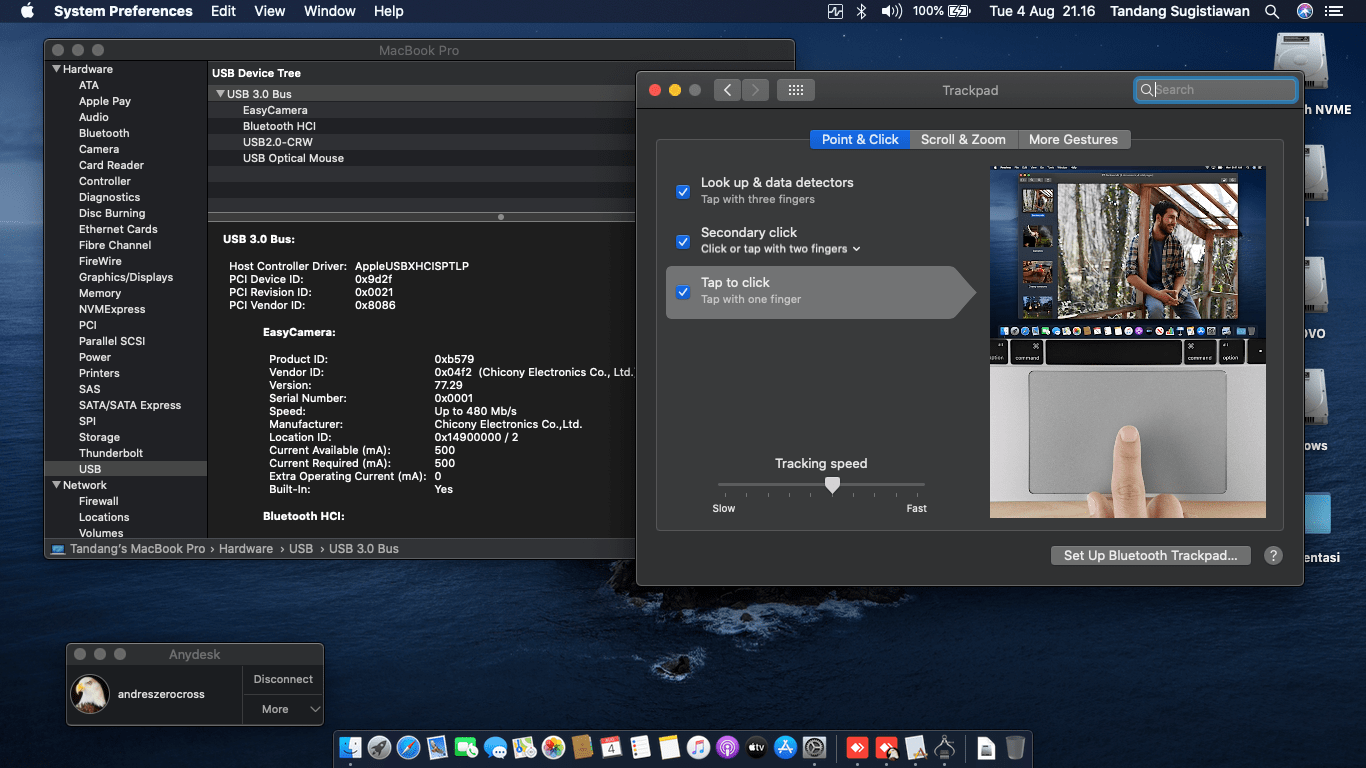This screenshot has height=768, width=1366.
Task: Switch to the Scroll & Zoom tab
Action: [963, 139]
